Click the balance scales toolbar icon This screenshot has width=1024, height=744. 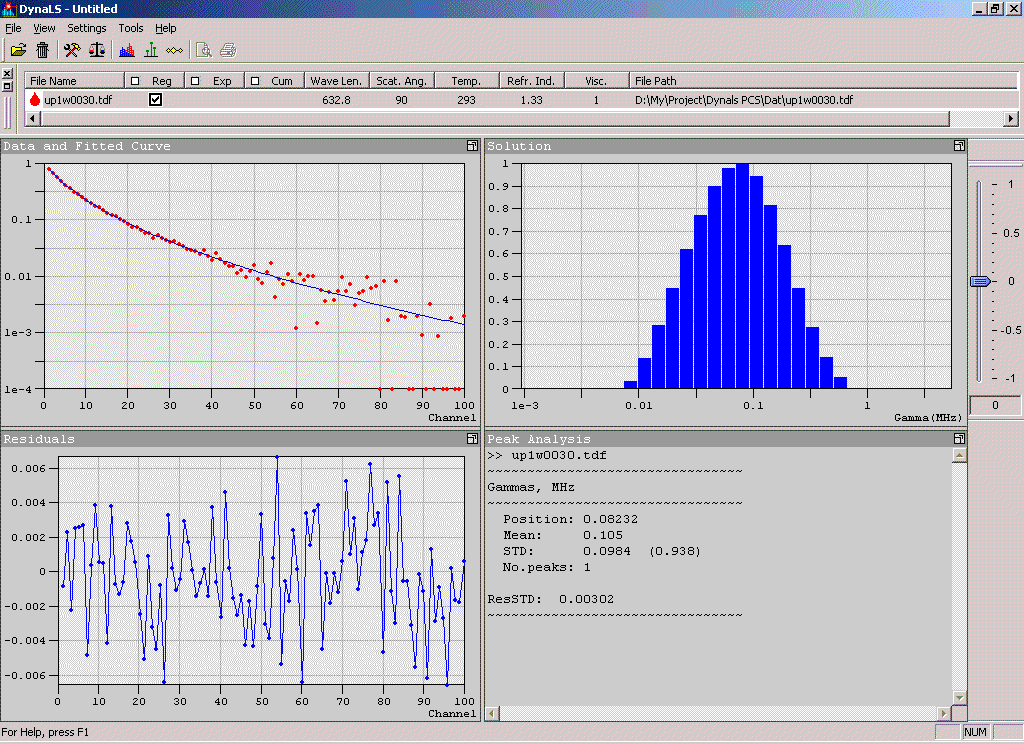pos(97,50)
